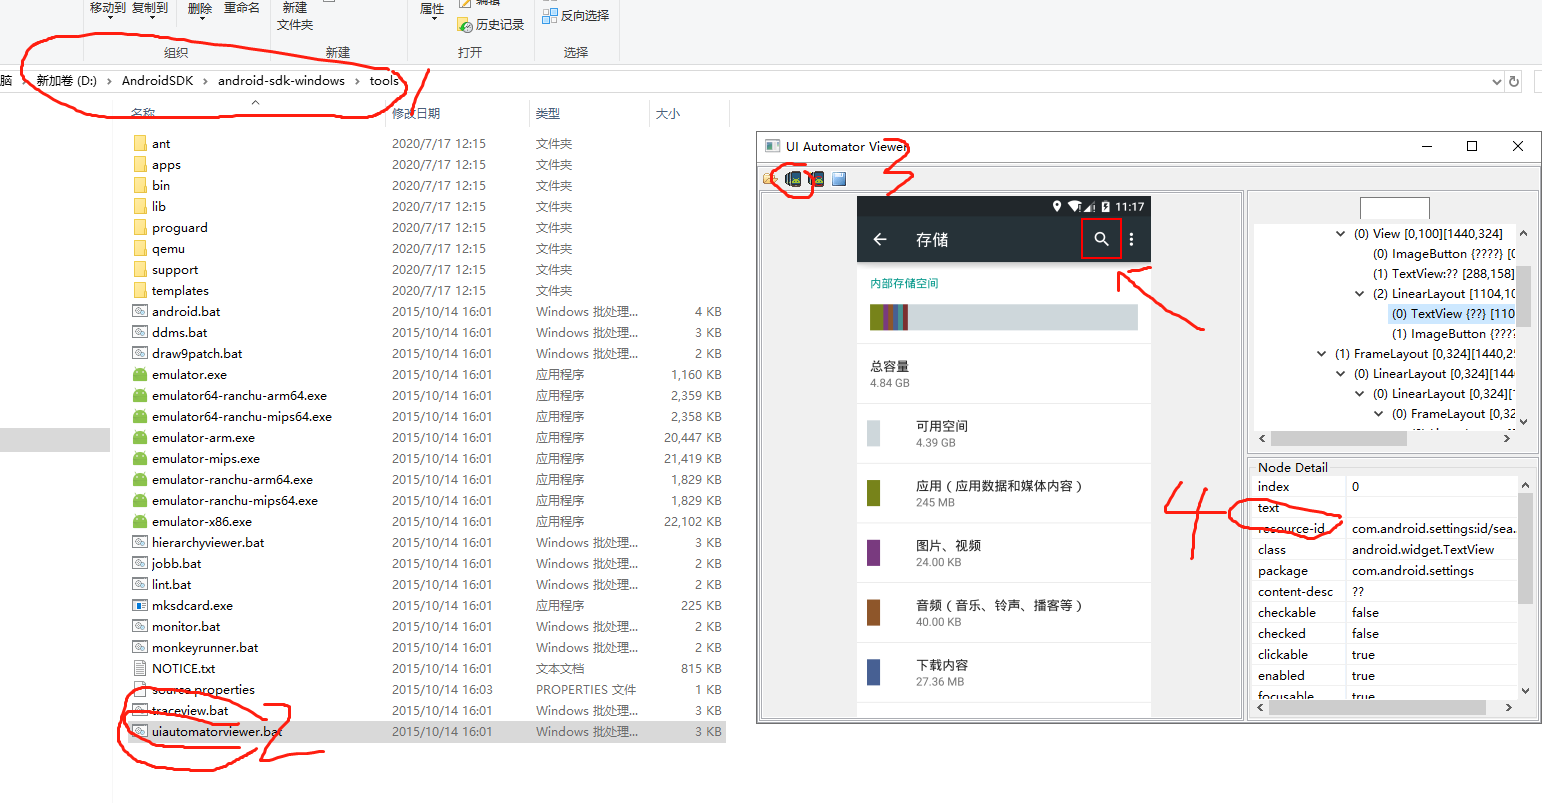Go to the AndroidSDK breadcrumb in the address bar
The height and width of the screenshot is (803, 1542).
[x=158, y=81]
